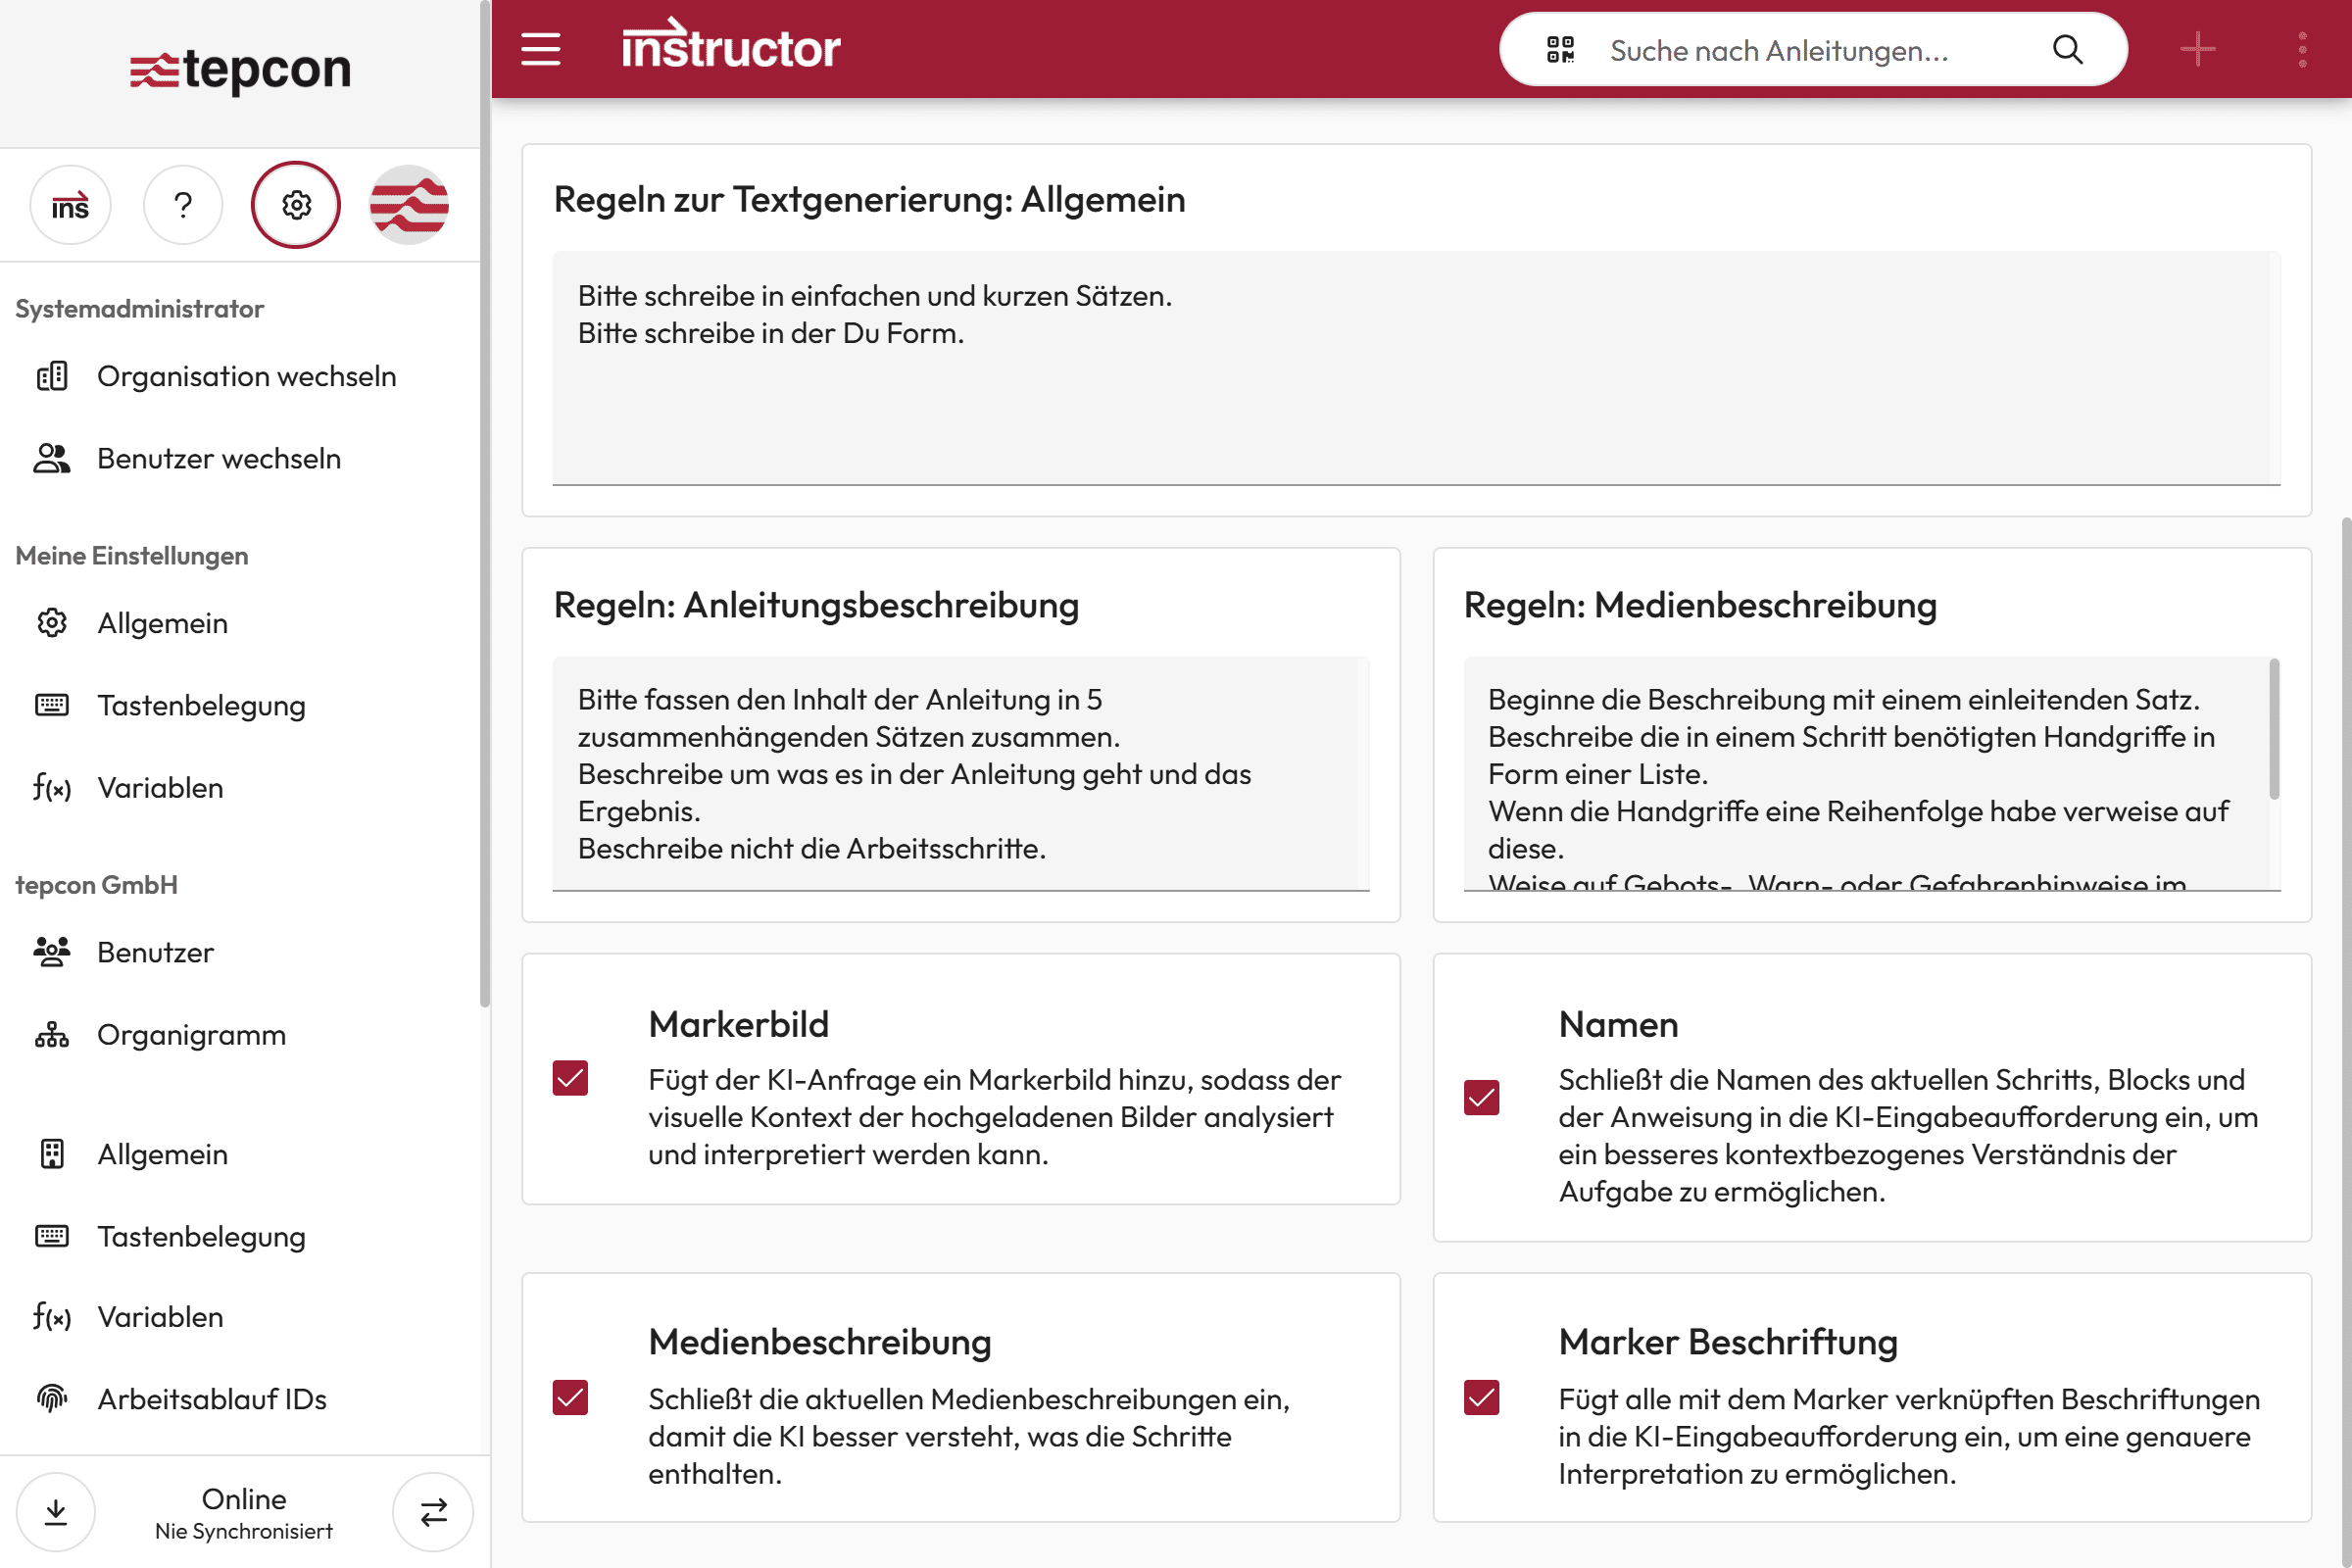
Task: Open the three-dot overflow menu
Action: [x=2302, y=49]
